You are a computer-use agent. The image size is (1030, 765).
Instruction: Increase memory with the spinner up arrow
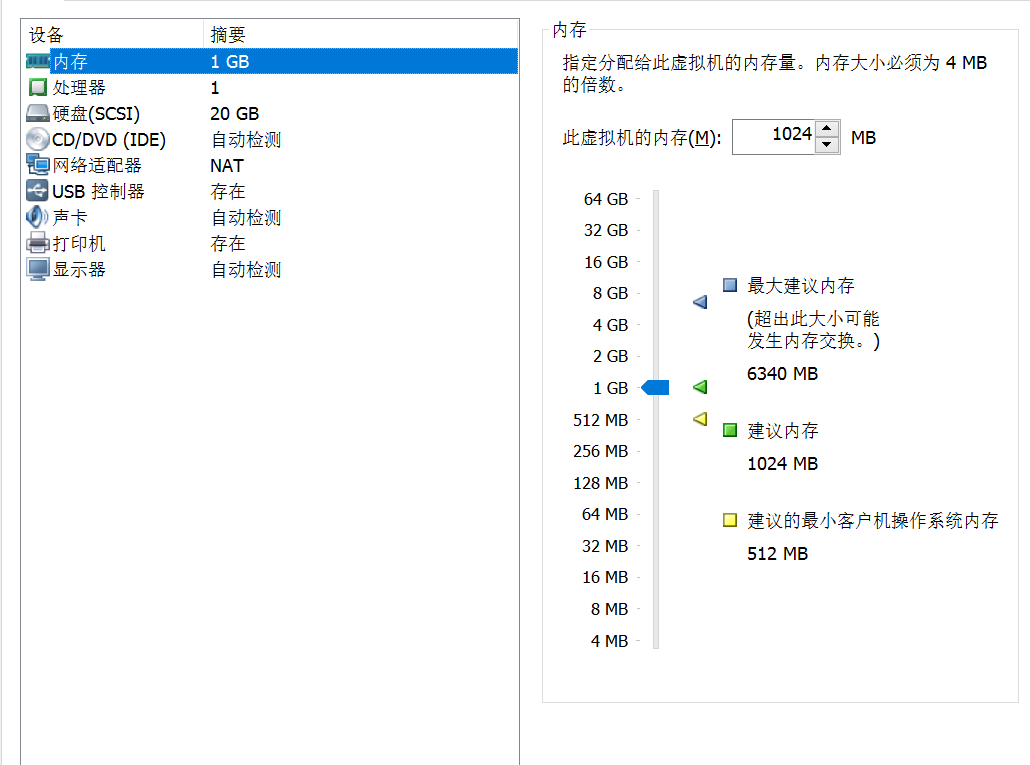827,129
